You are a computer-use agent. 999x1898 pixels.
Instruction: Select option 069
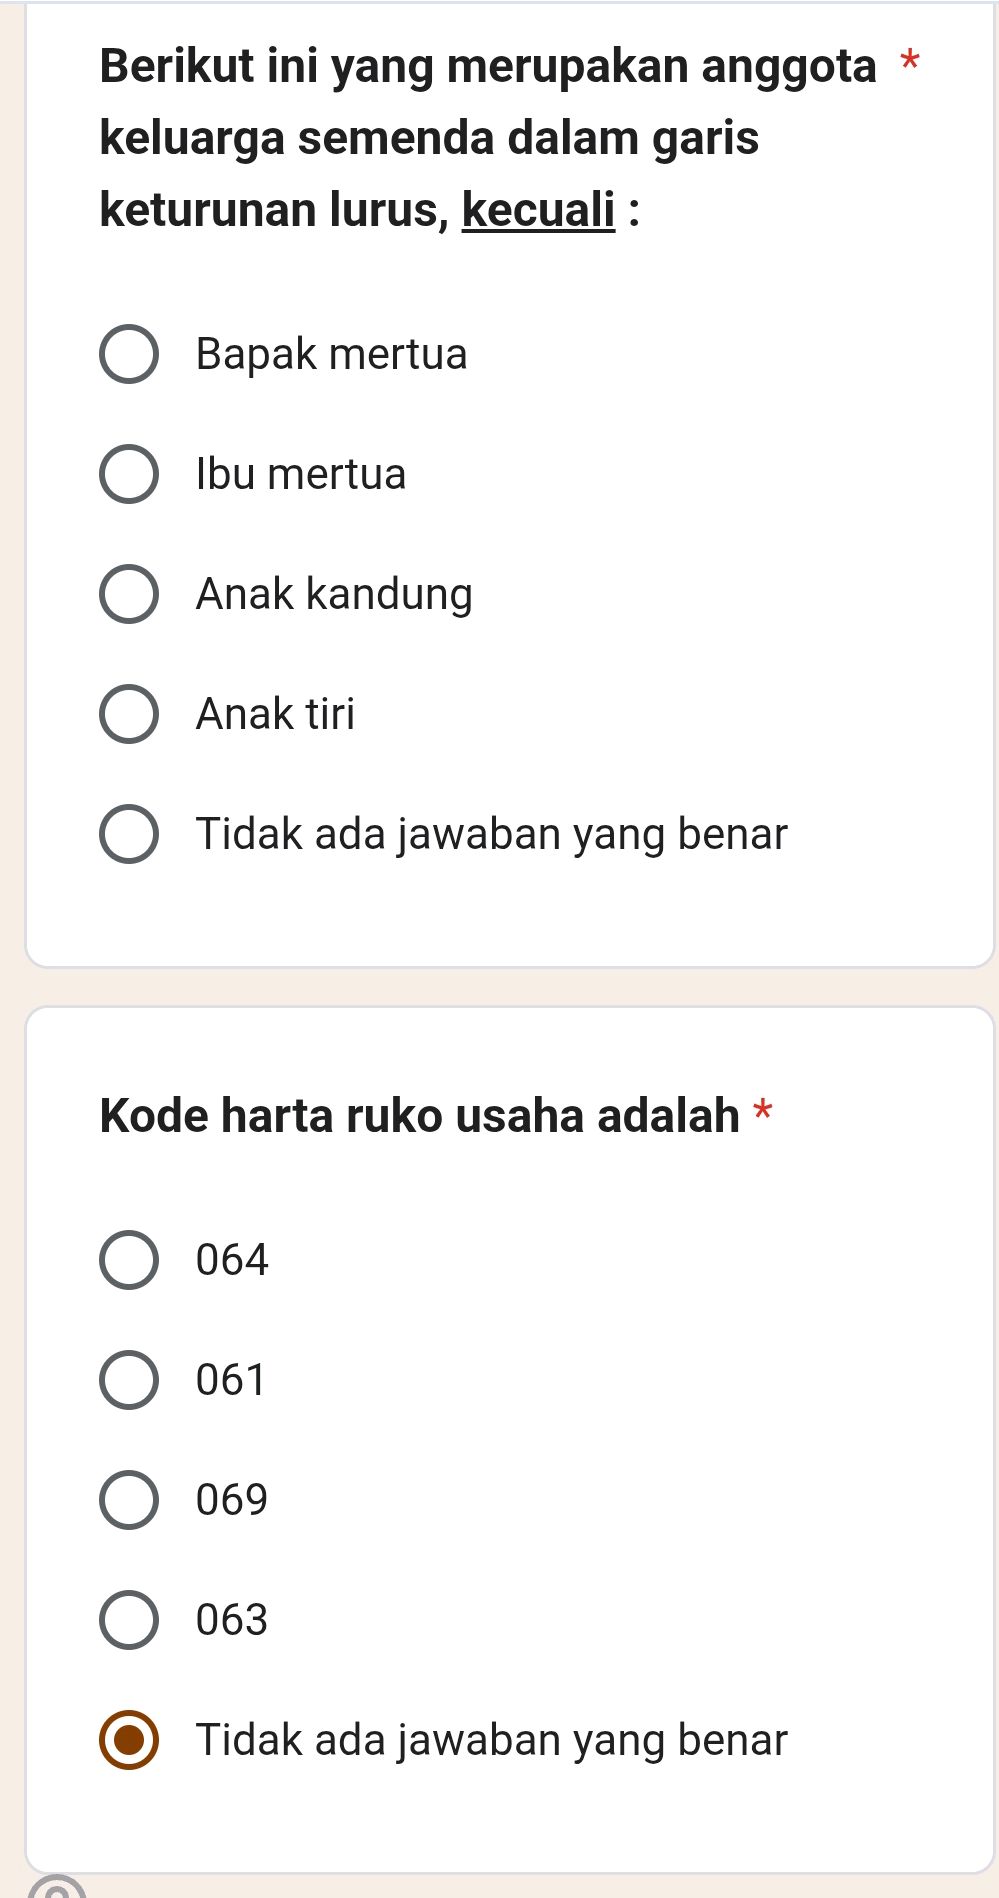coord(128,1500)
